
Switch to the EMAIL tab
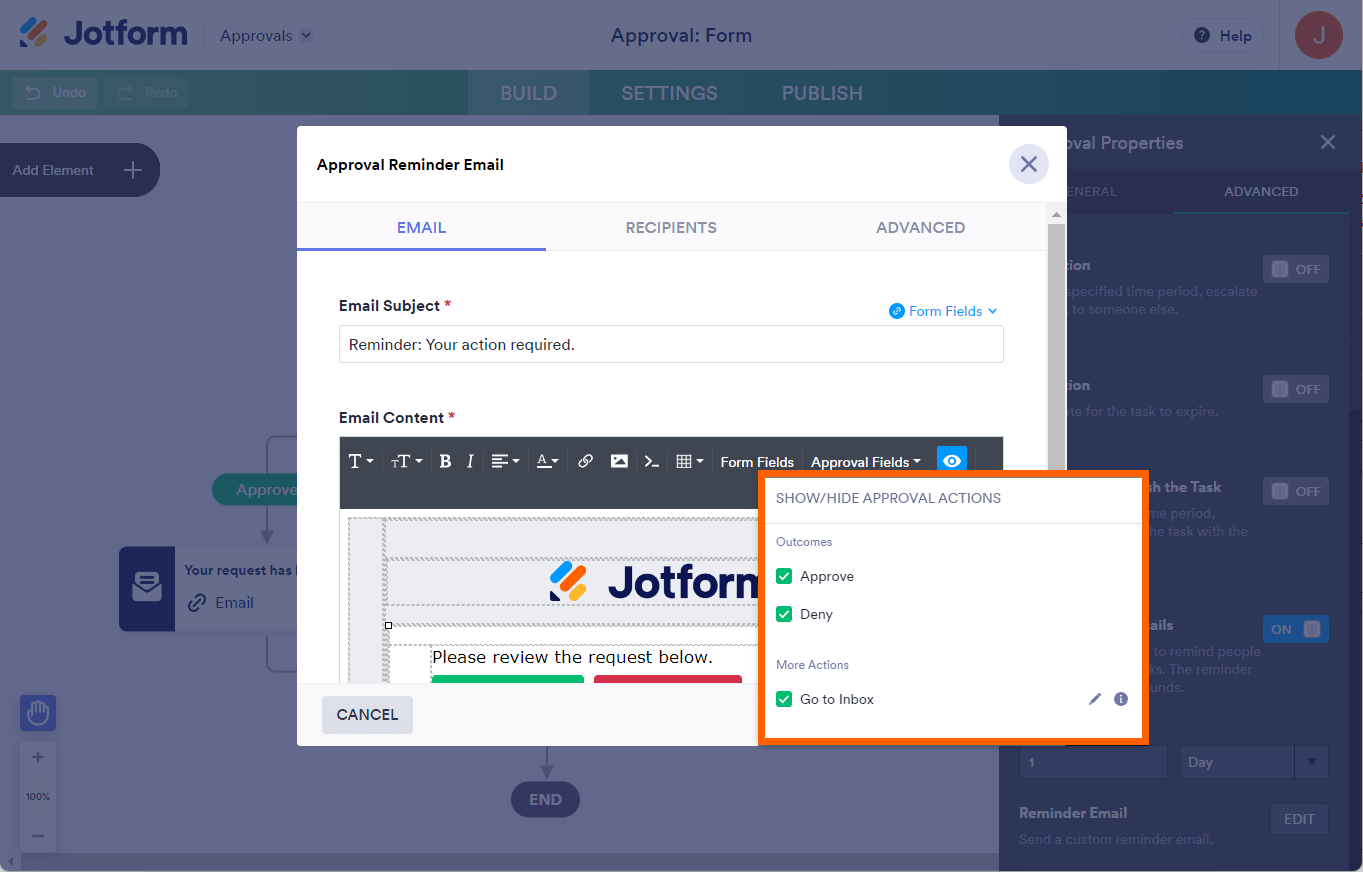421,227
